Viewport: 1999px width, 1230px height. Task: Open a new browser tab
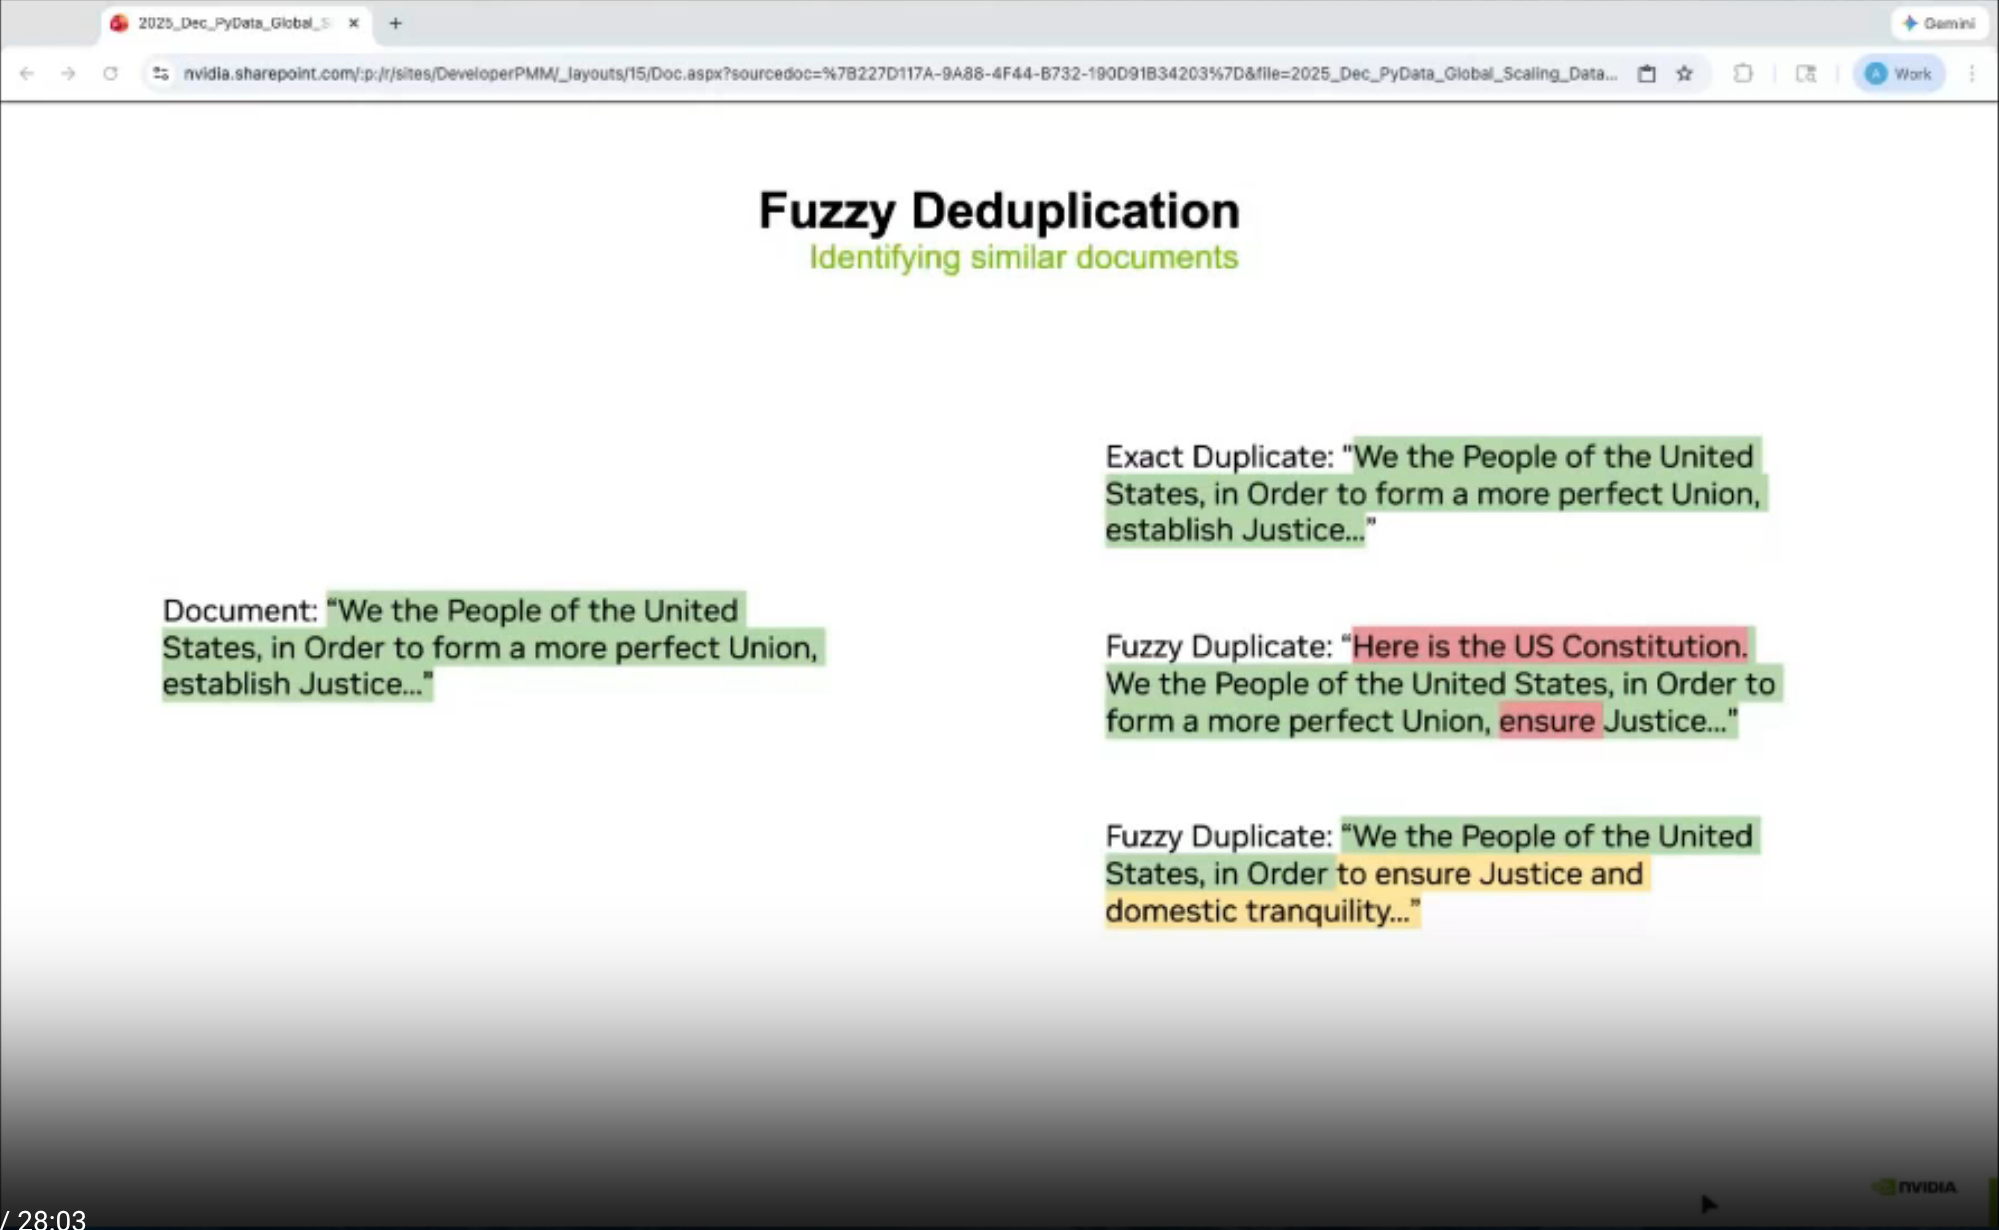[395, 23]
